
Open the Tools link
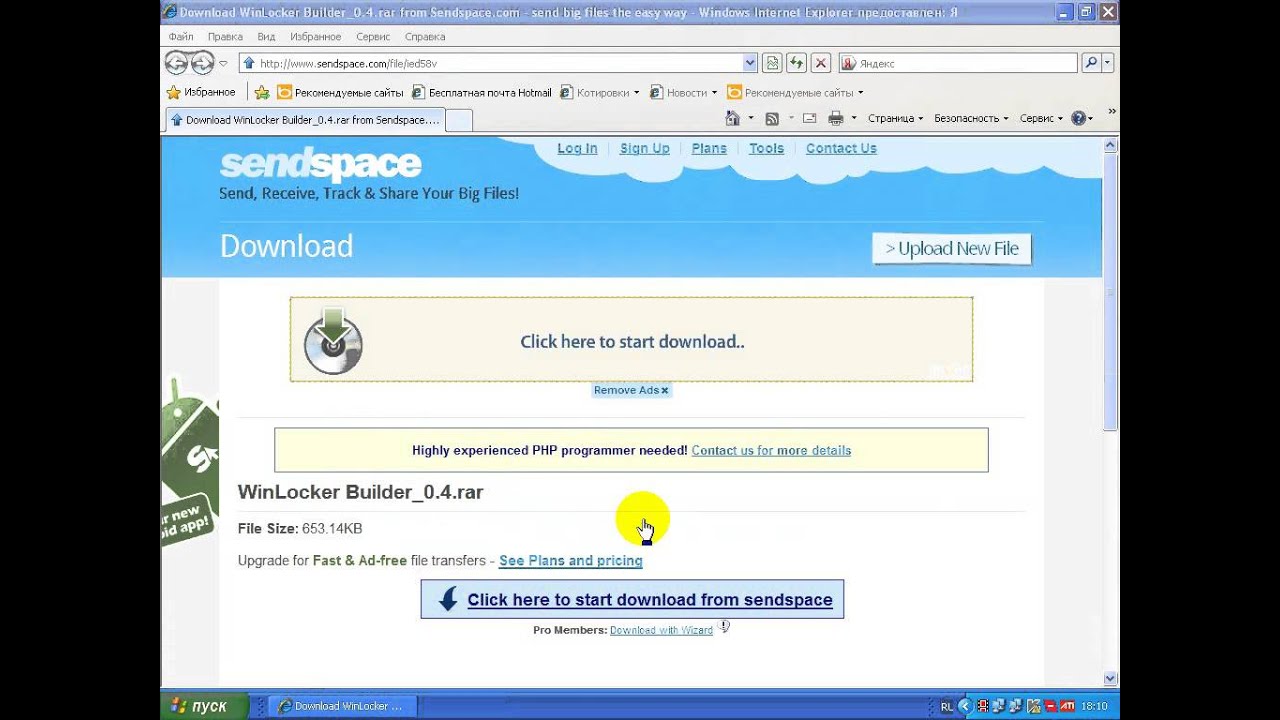pyautogui.click(x=766, y=148)
